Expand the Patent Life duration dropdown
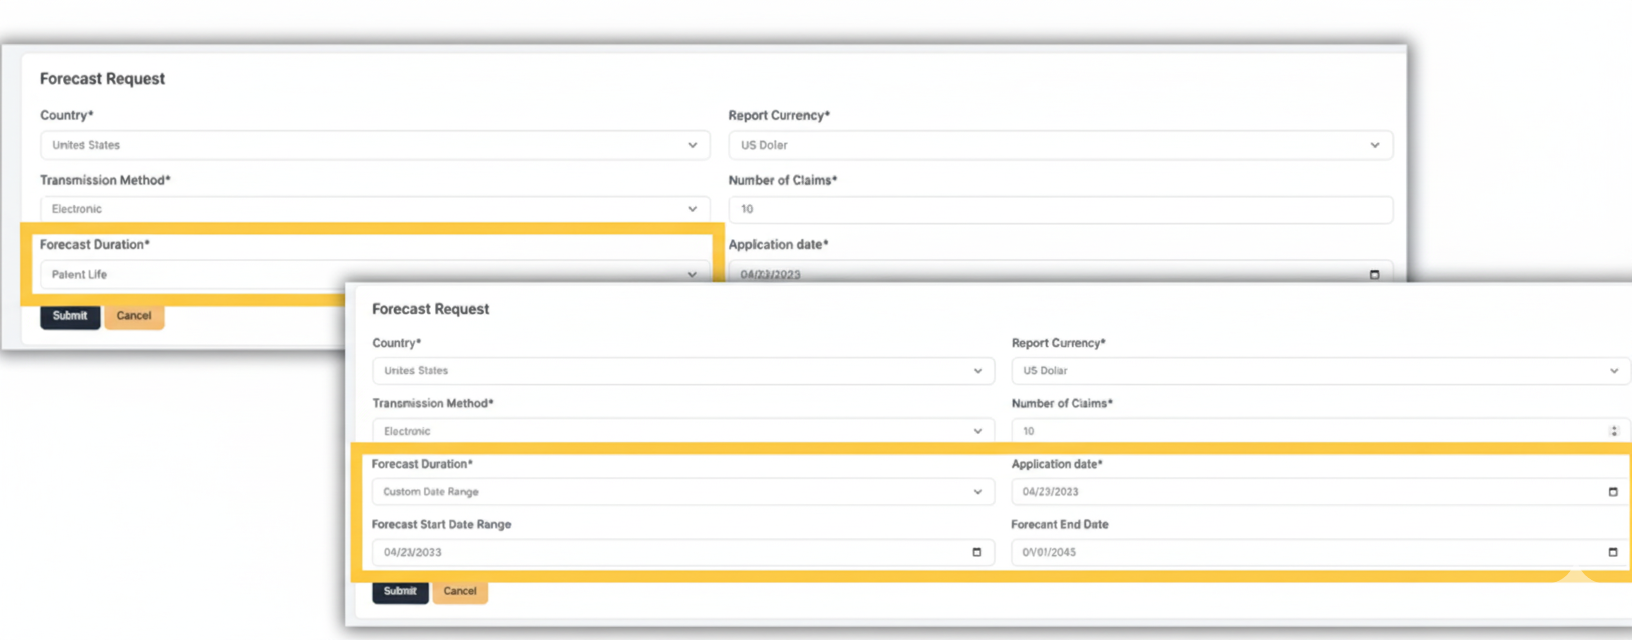Screen dimensions: 1632x640 click(x=692, y=274)
